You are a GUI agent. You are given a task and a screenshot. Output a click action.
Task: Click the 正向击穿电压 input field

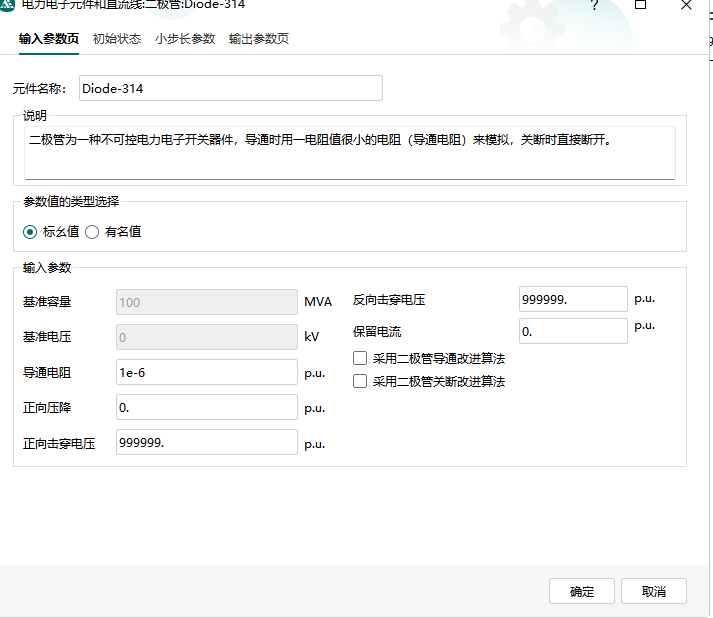click(206, 442)
